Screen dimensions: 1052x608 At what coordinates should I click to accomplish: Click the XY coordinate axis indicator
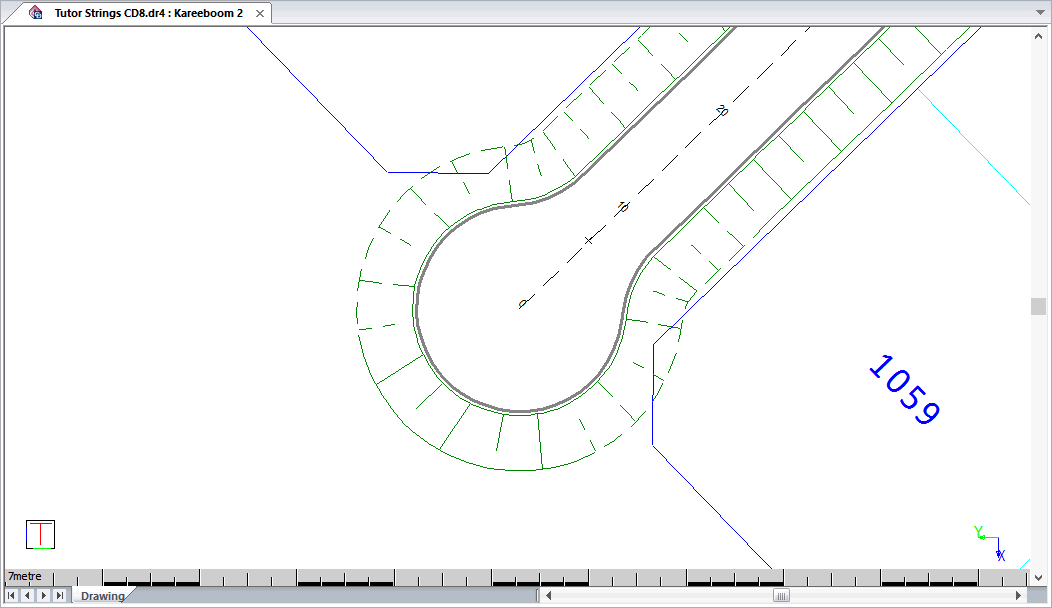[x=988, y=543]
